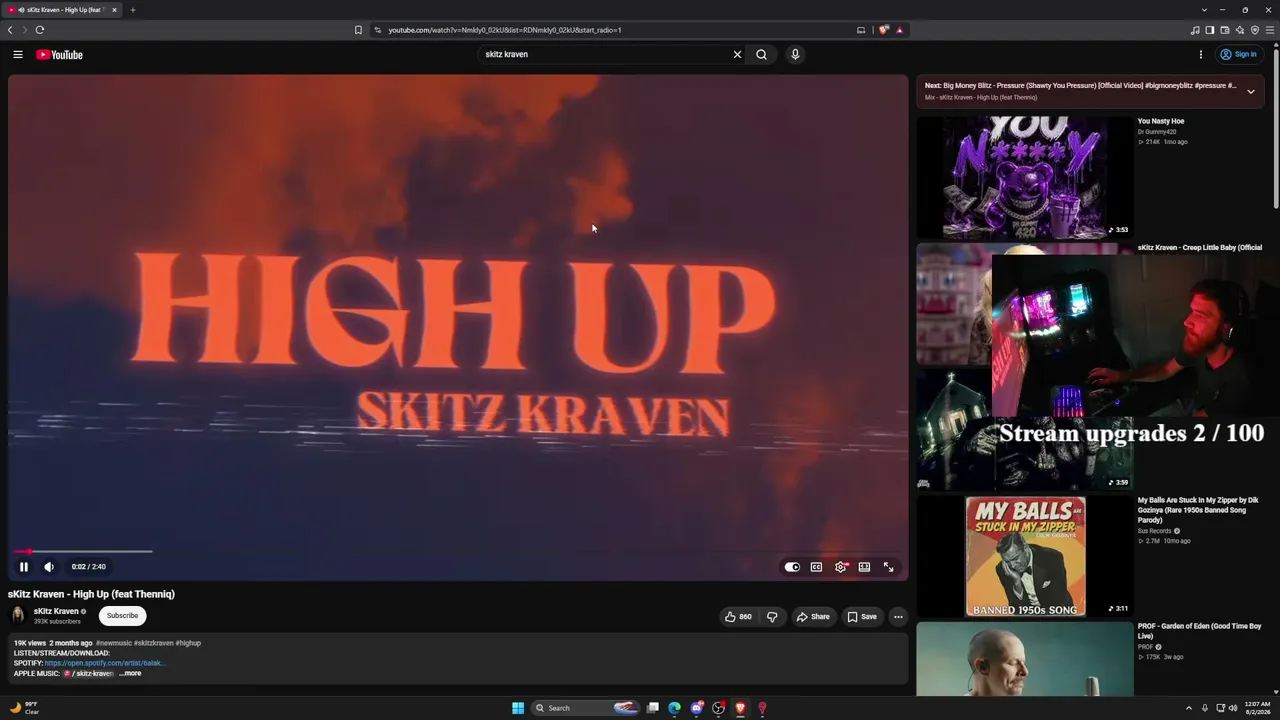
Task: Go to the YouTube home logo
Action: 60,55
